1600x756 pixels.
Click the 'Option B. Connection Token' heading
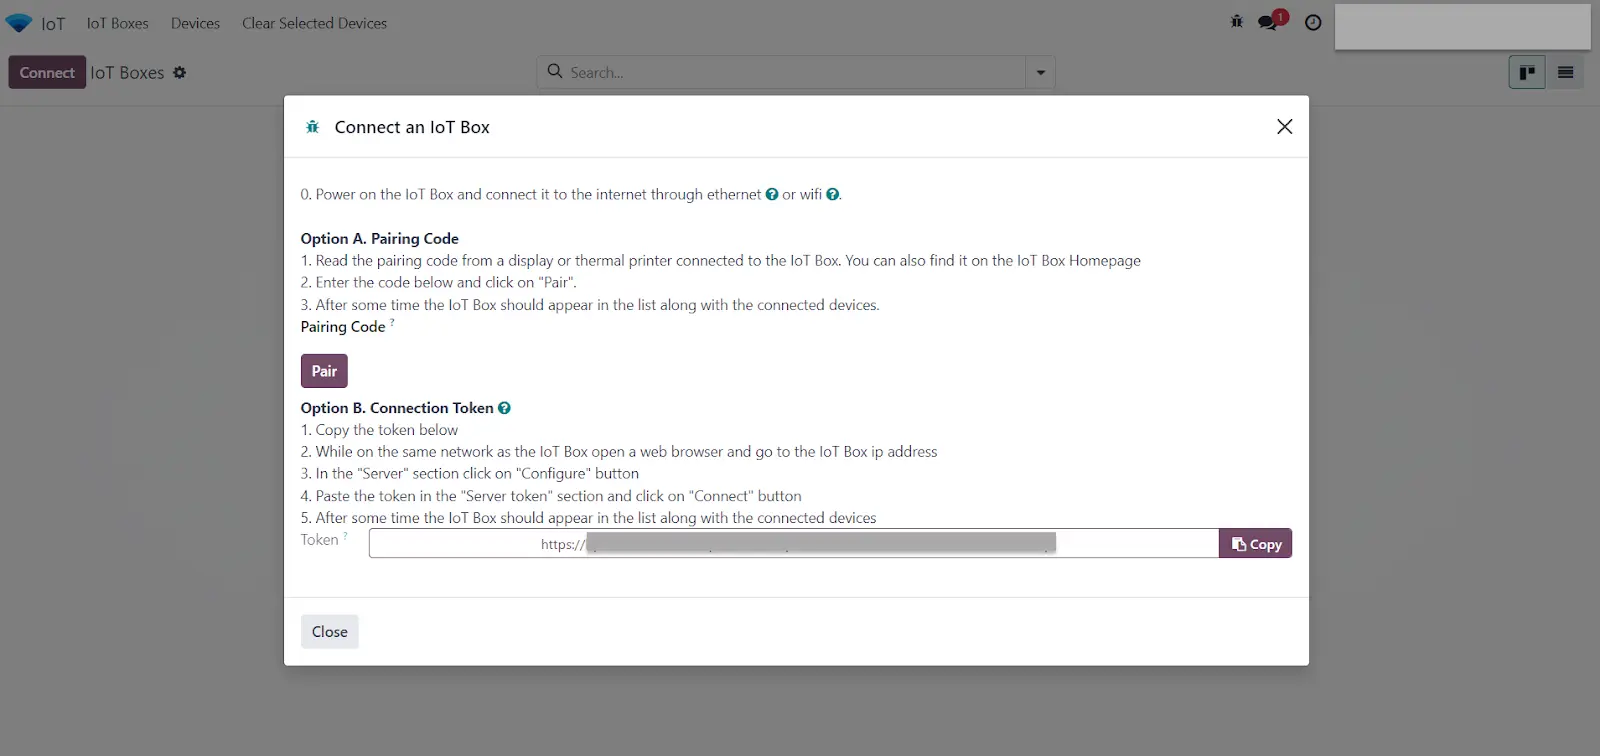coord(397,408)
